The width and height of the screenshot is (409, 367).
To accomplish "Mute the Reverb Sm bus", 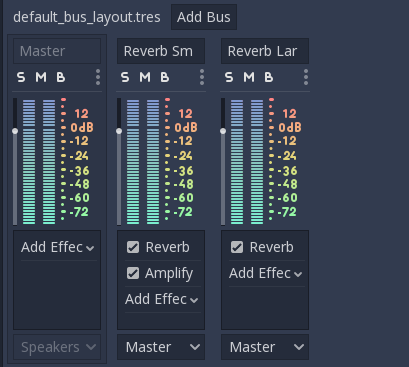I will pyautogui.click(x=145, y=77).
